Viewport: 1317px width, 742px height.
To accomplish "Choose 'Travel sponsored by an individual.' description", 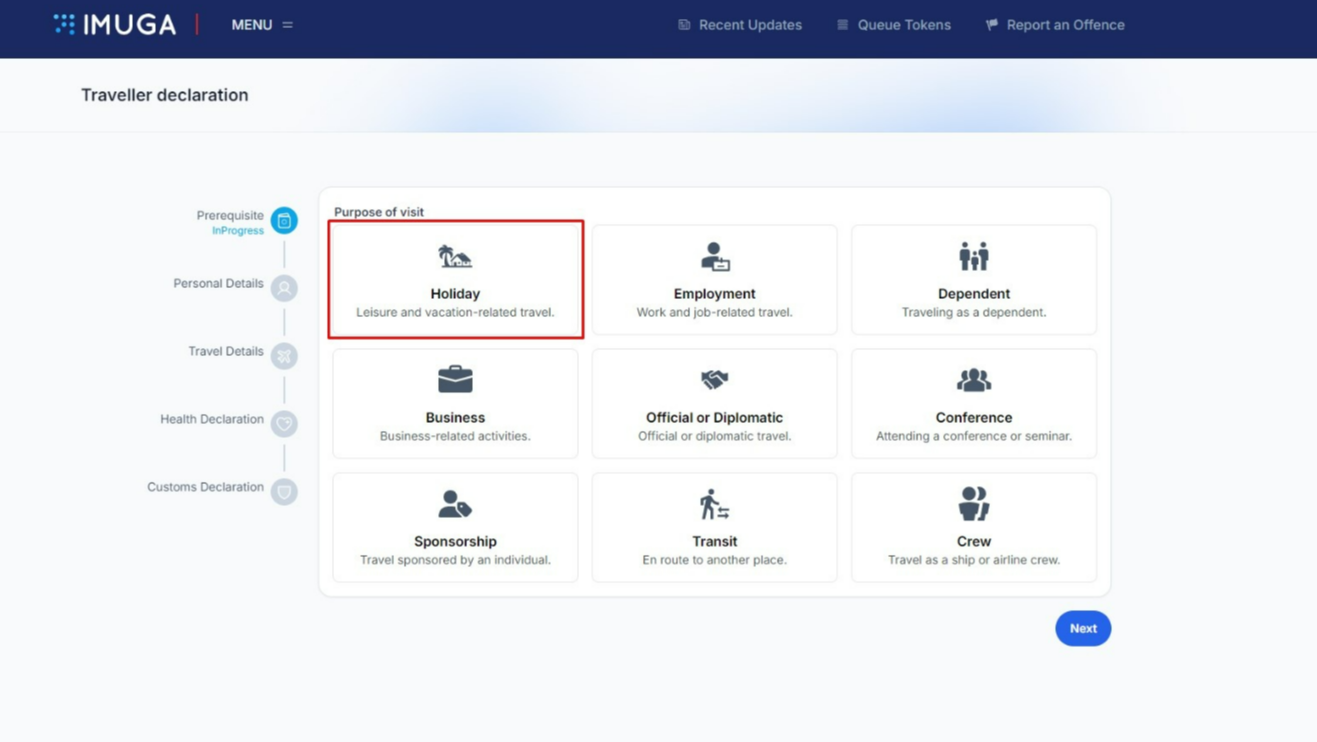I will tap(455, 560).
